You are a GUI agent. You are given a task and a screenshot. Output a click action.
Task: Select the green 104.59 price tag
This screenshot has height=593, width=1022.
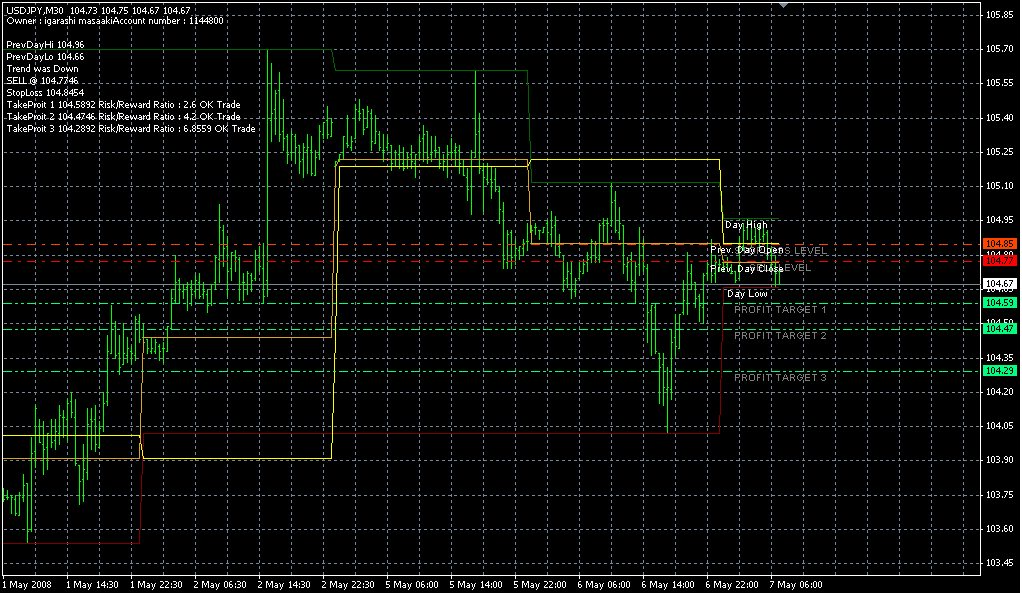[999, 302]
